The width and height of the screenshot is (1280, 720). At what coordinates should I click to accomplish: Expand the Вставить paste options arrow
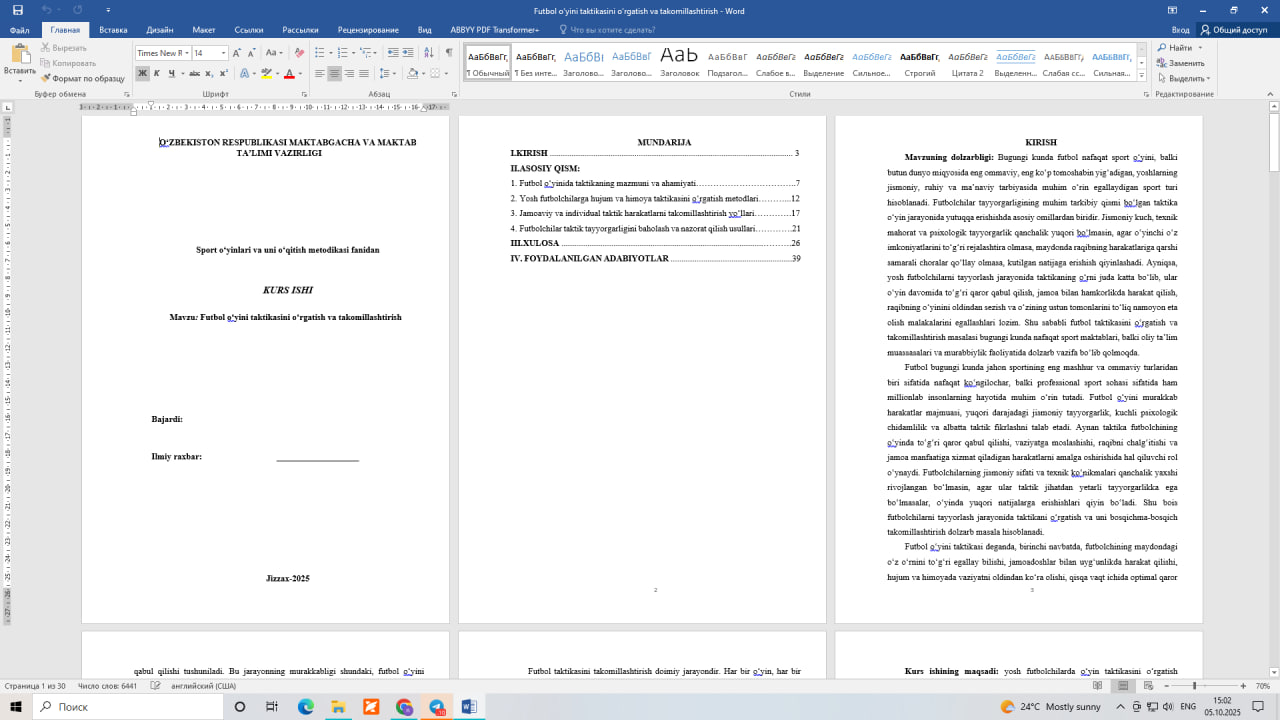tap(20, 80)
